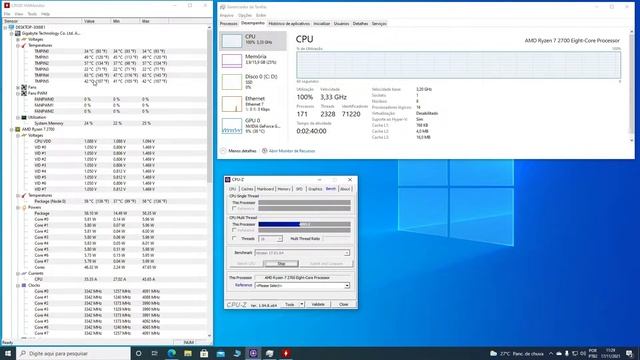The height and width of the screenshot is (360, 640).
Task: Click the taskbar search box
Action: tap(73, 353)
